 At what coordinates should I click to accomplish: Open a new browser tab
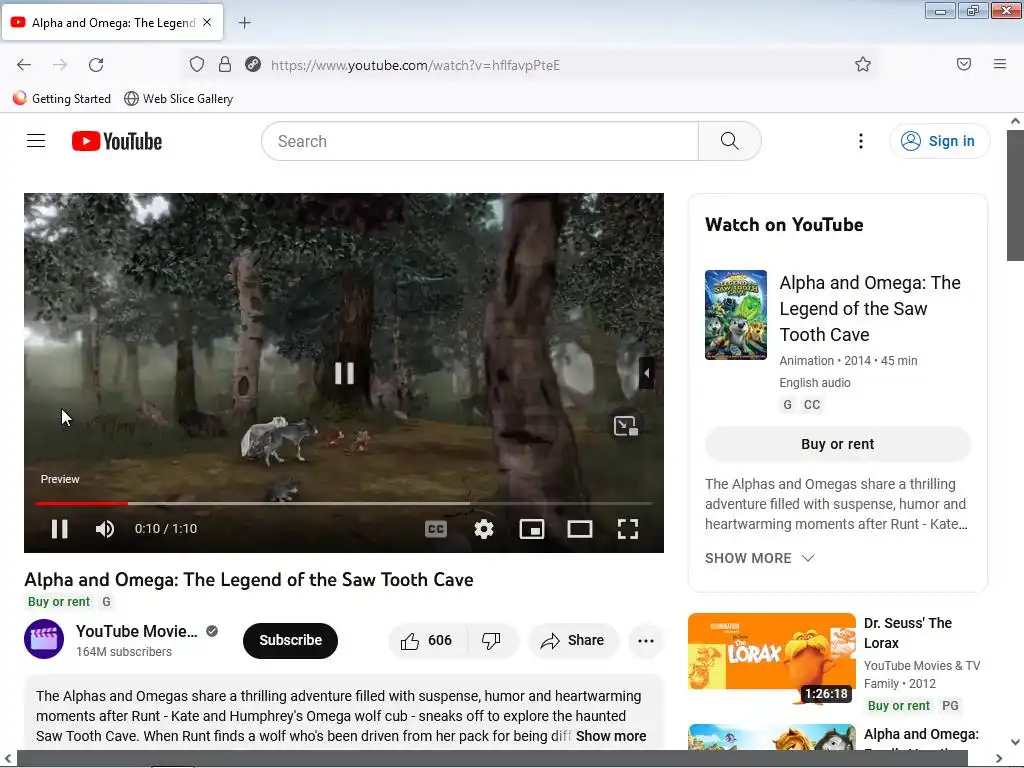click(245, 23)
